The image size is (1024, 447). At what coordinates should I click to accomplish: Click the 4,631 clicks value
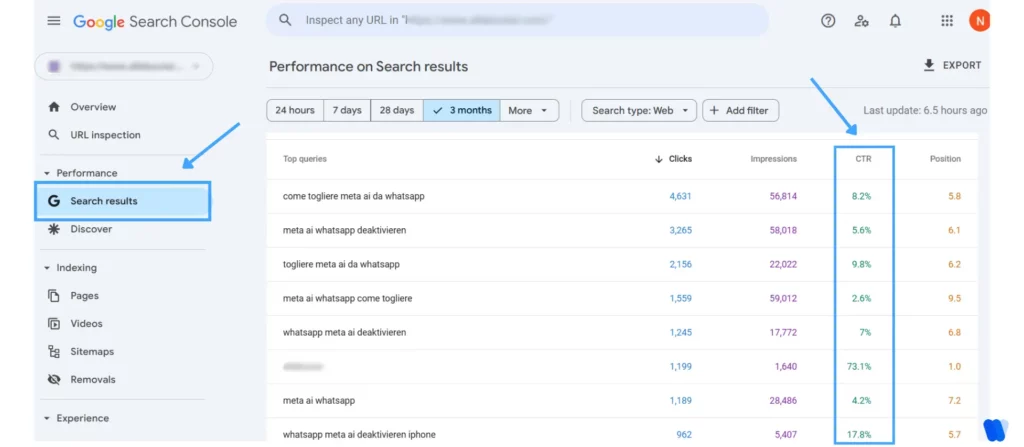click(x=680, y=196)
